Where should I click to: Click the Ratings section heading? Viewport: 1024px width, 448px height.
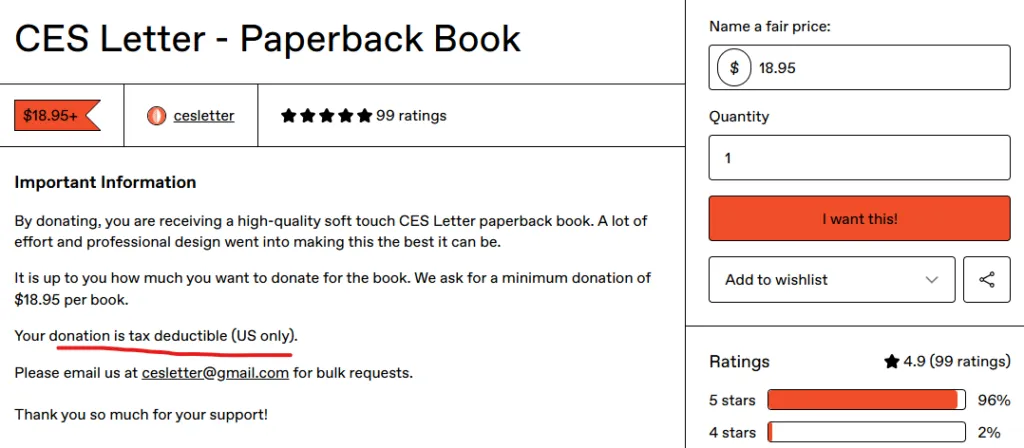pyautogui.click(x=739, y=362)
